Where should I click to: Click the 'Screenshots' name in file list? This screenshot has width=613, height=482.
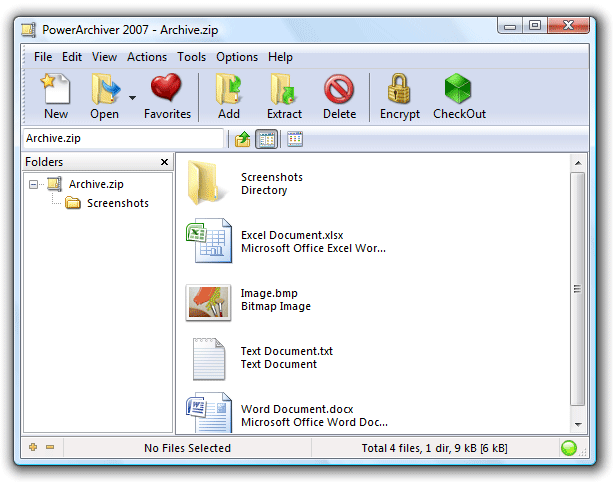[272, 177]
